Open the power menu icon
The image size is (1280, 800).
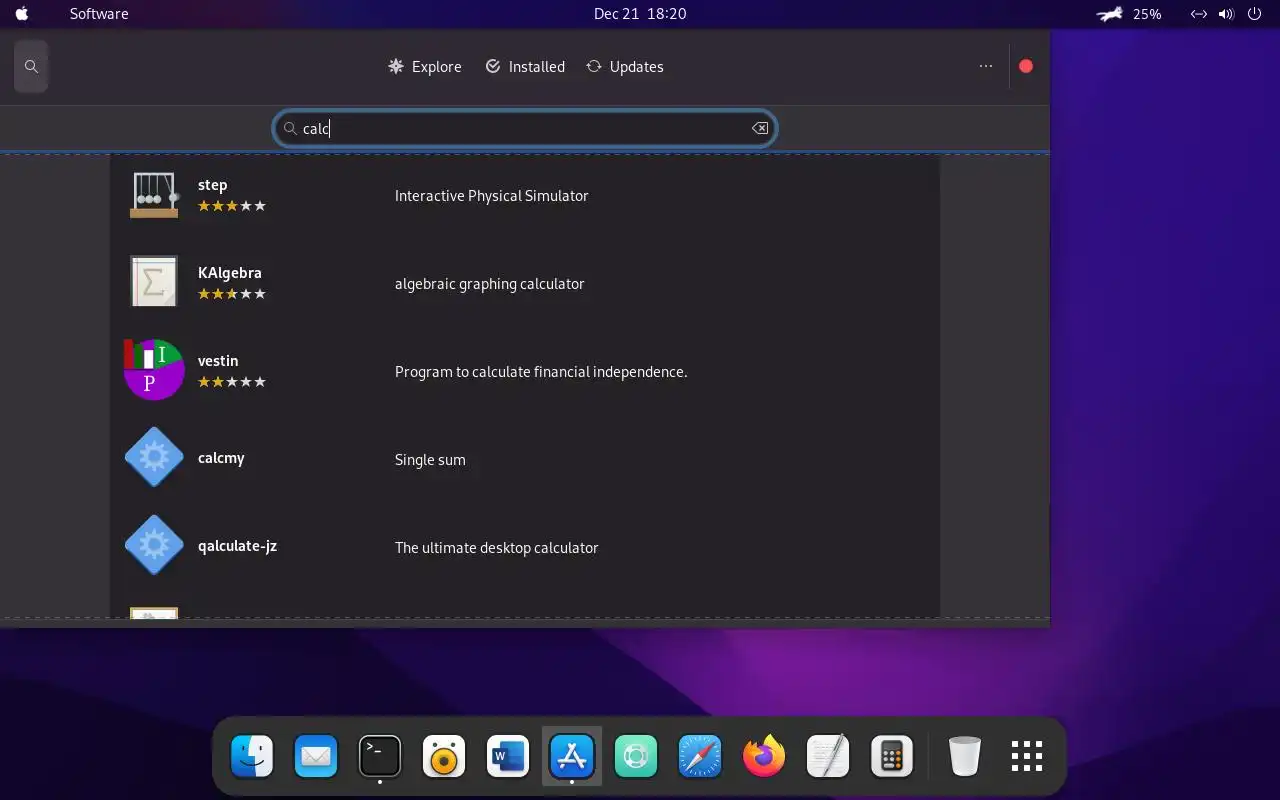pos(1255,14)
